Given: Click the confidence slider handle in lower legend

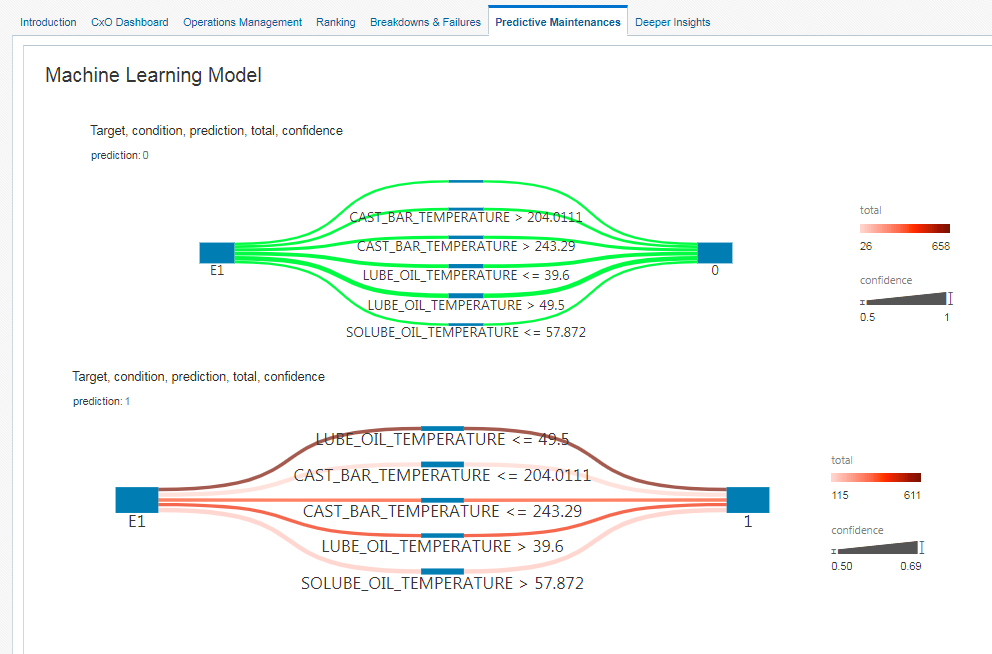Looking at the screenshot, I should [x=922, y=547].
